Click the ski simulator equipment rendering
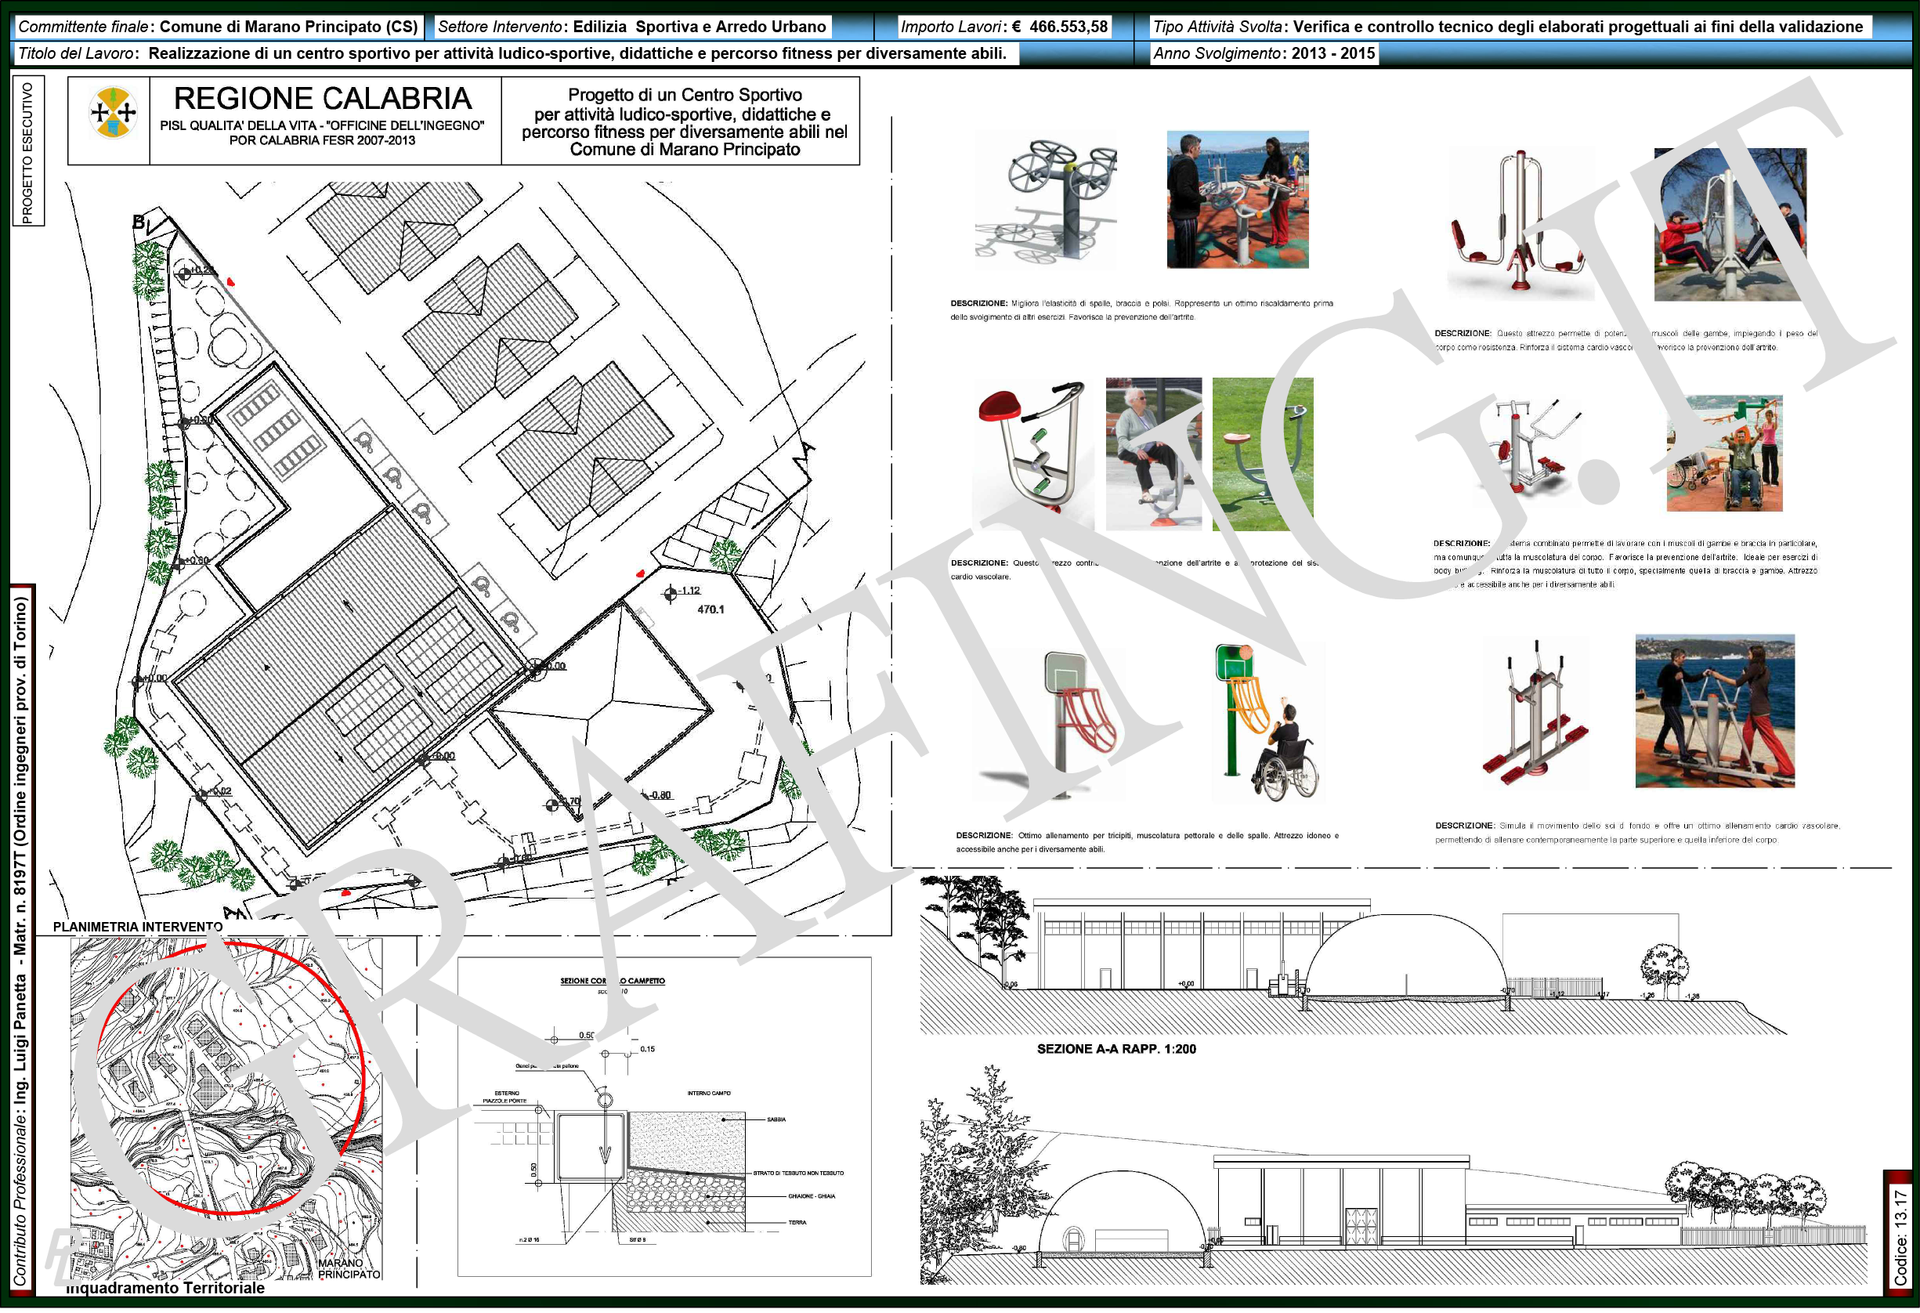 coord(1536,713)
